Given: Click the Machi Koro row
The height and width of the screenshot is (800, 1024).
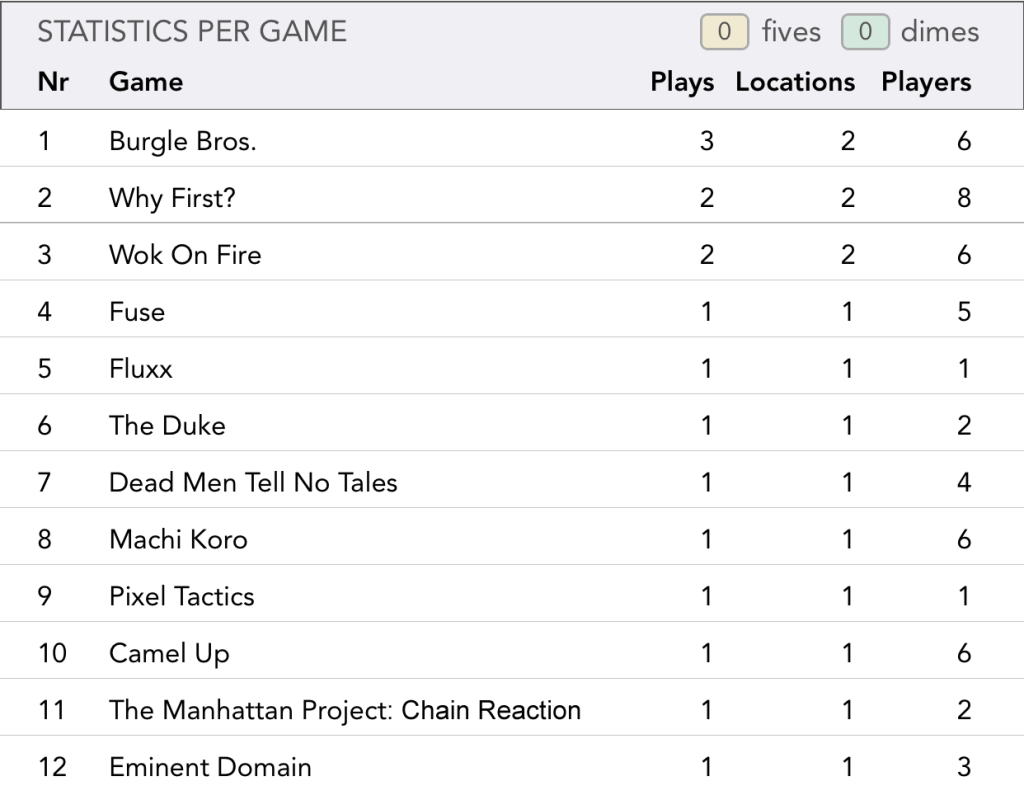Looking at the screenshot, I should point(178,540).
